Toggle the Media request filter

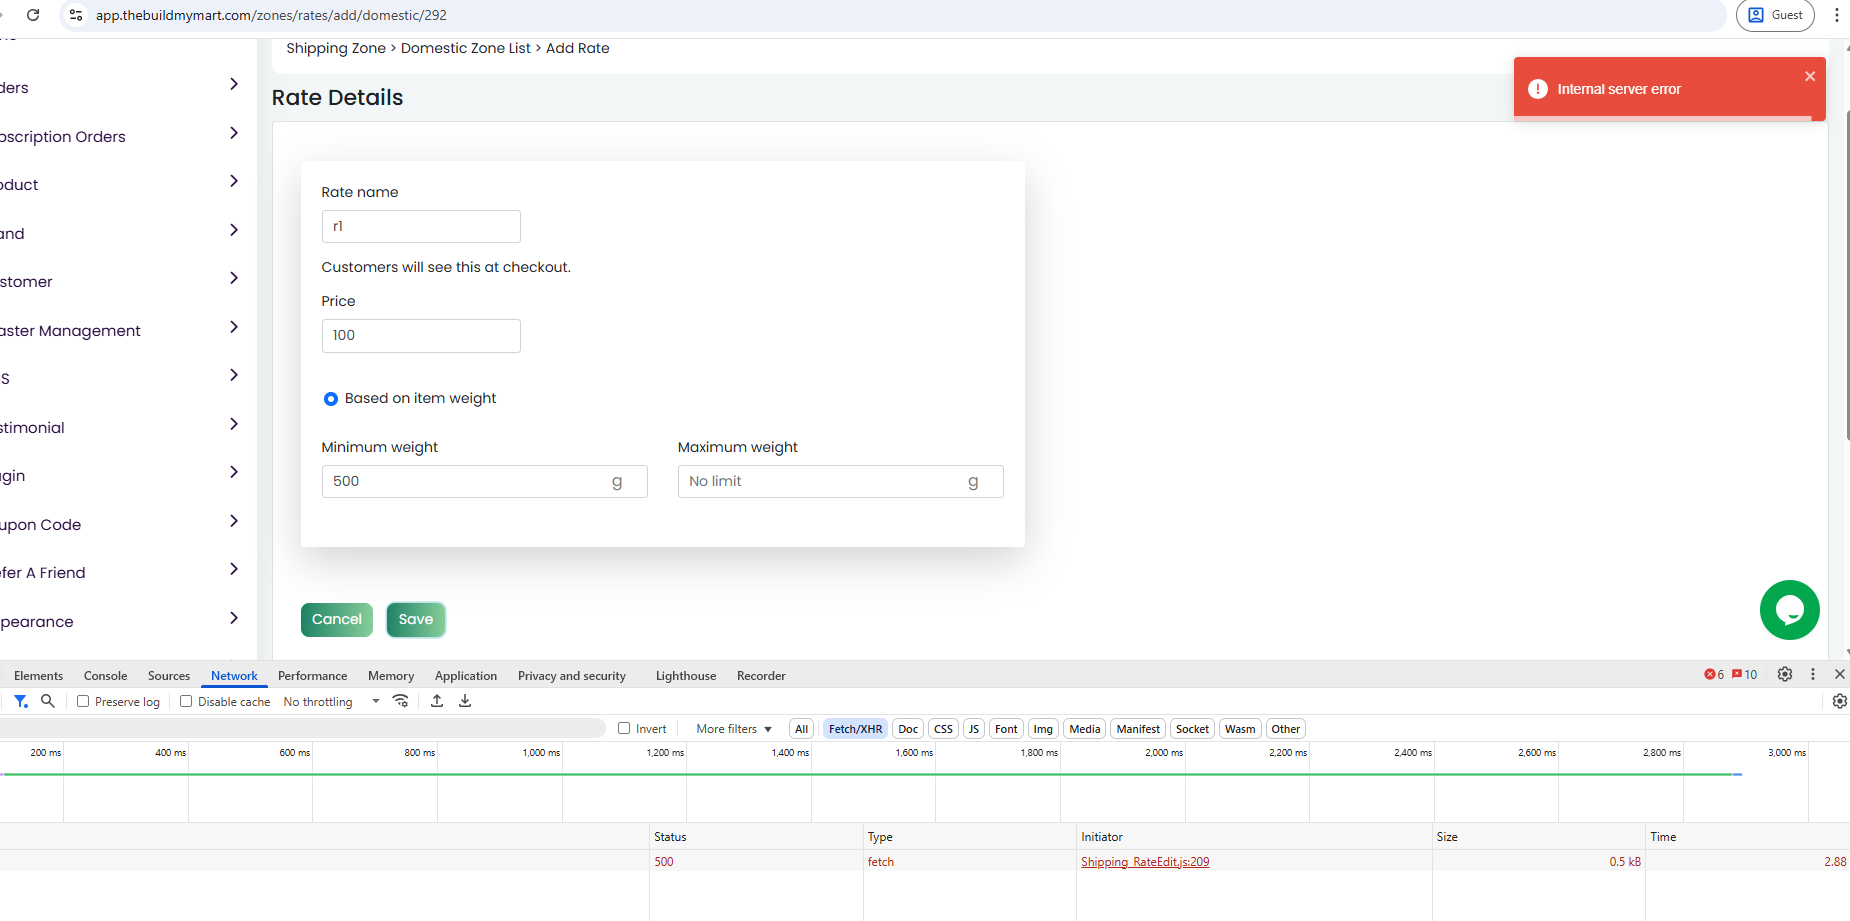click(x=1085, y=729)
